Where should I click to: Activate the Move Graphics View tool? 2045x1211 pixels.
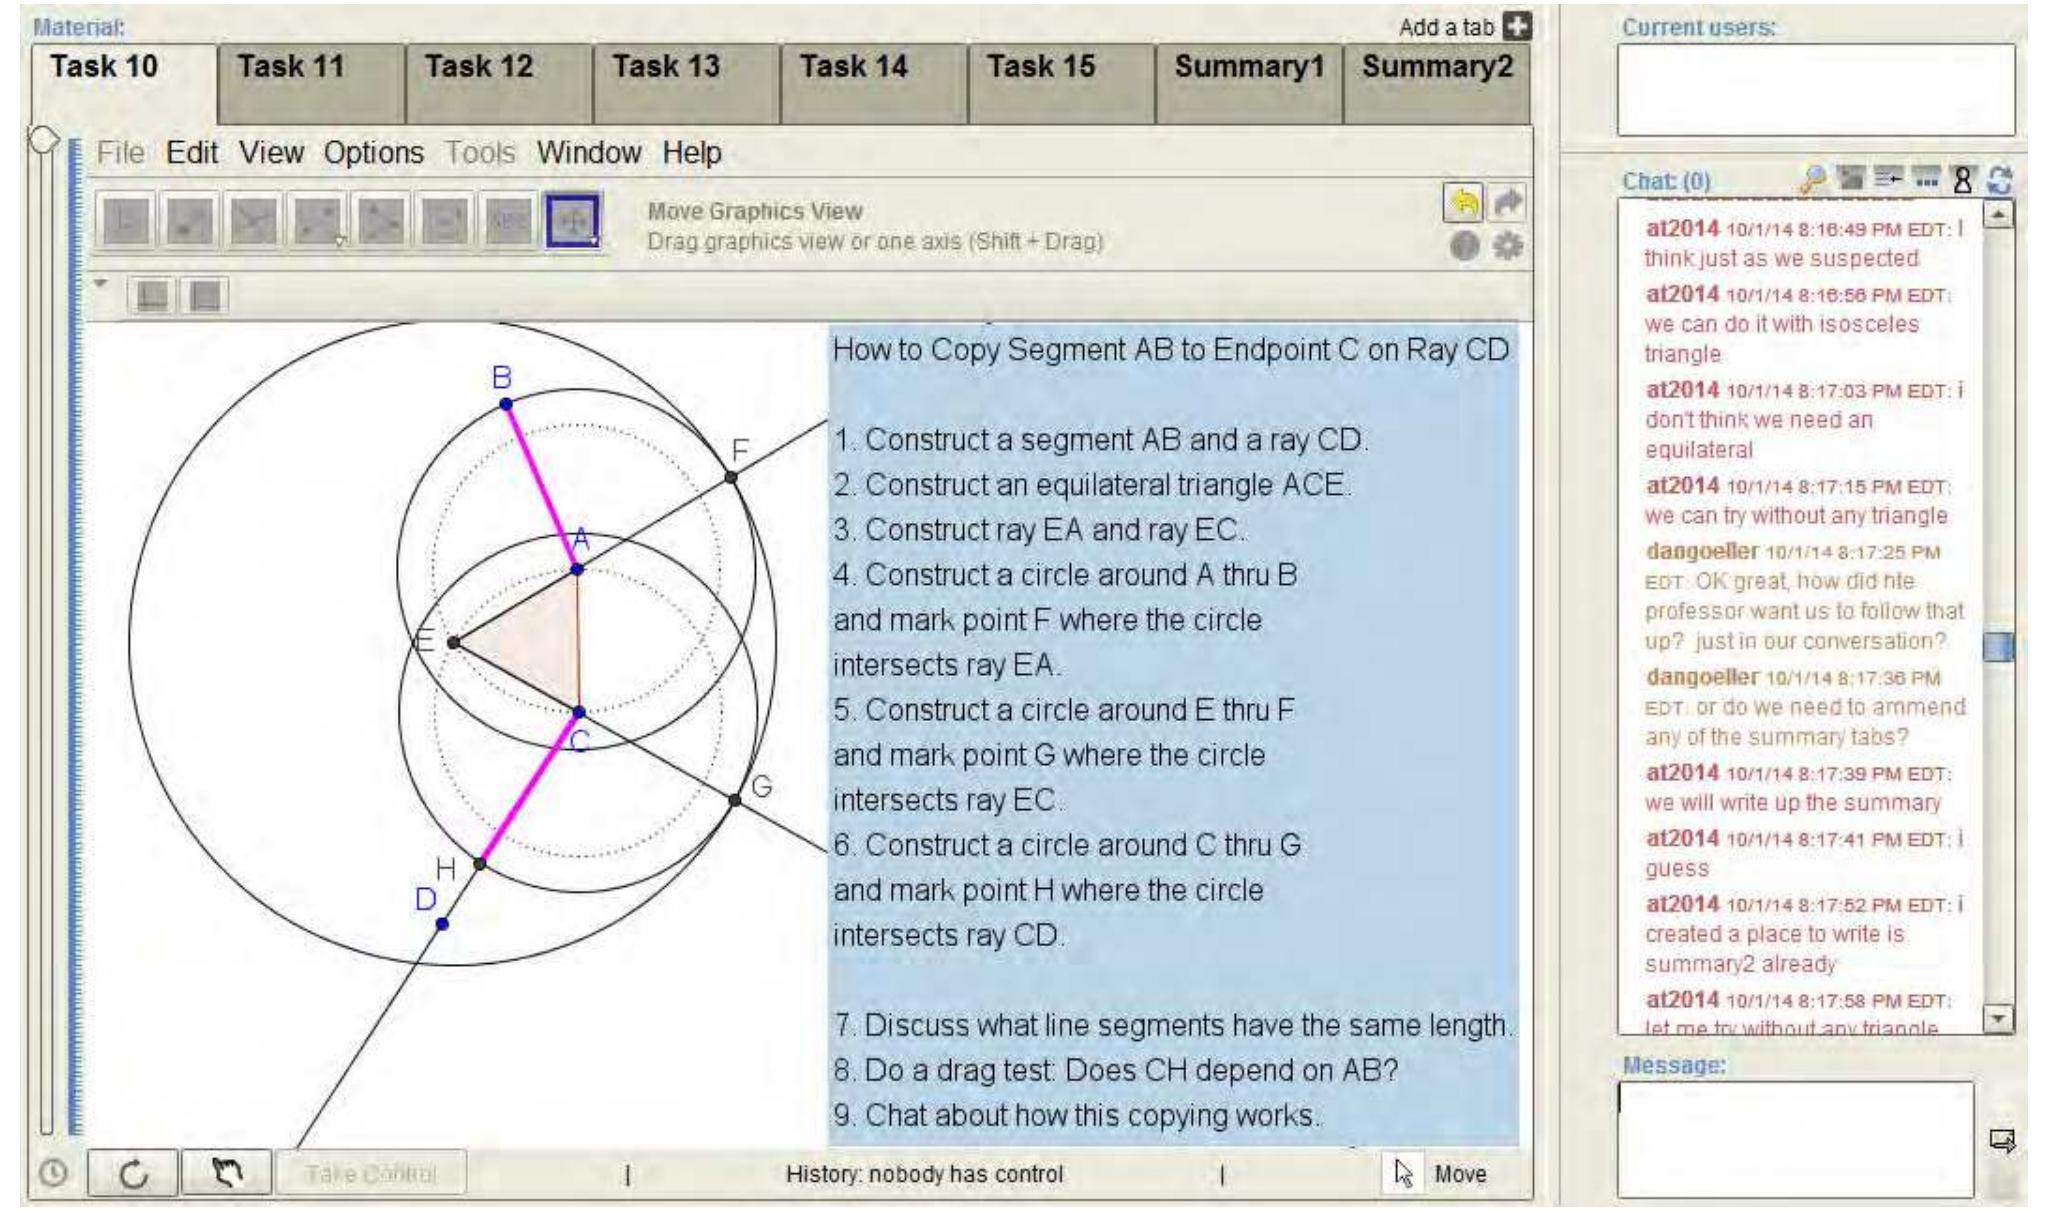pos(572,218)
